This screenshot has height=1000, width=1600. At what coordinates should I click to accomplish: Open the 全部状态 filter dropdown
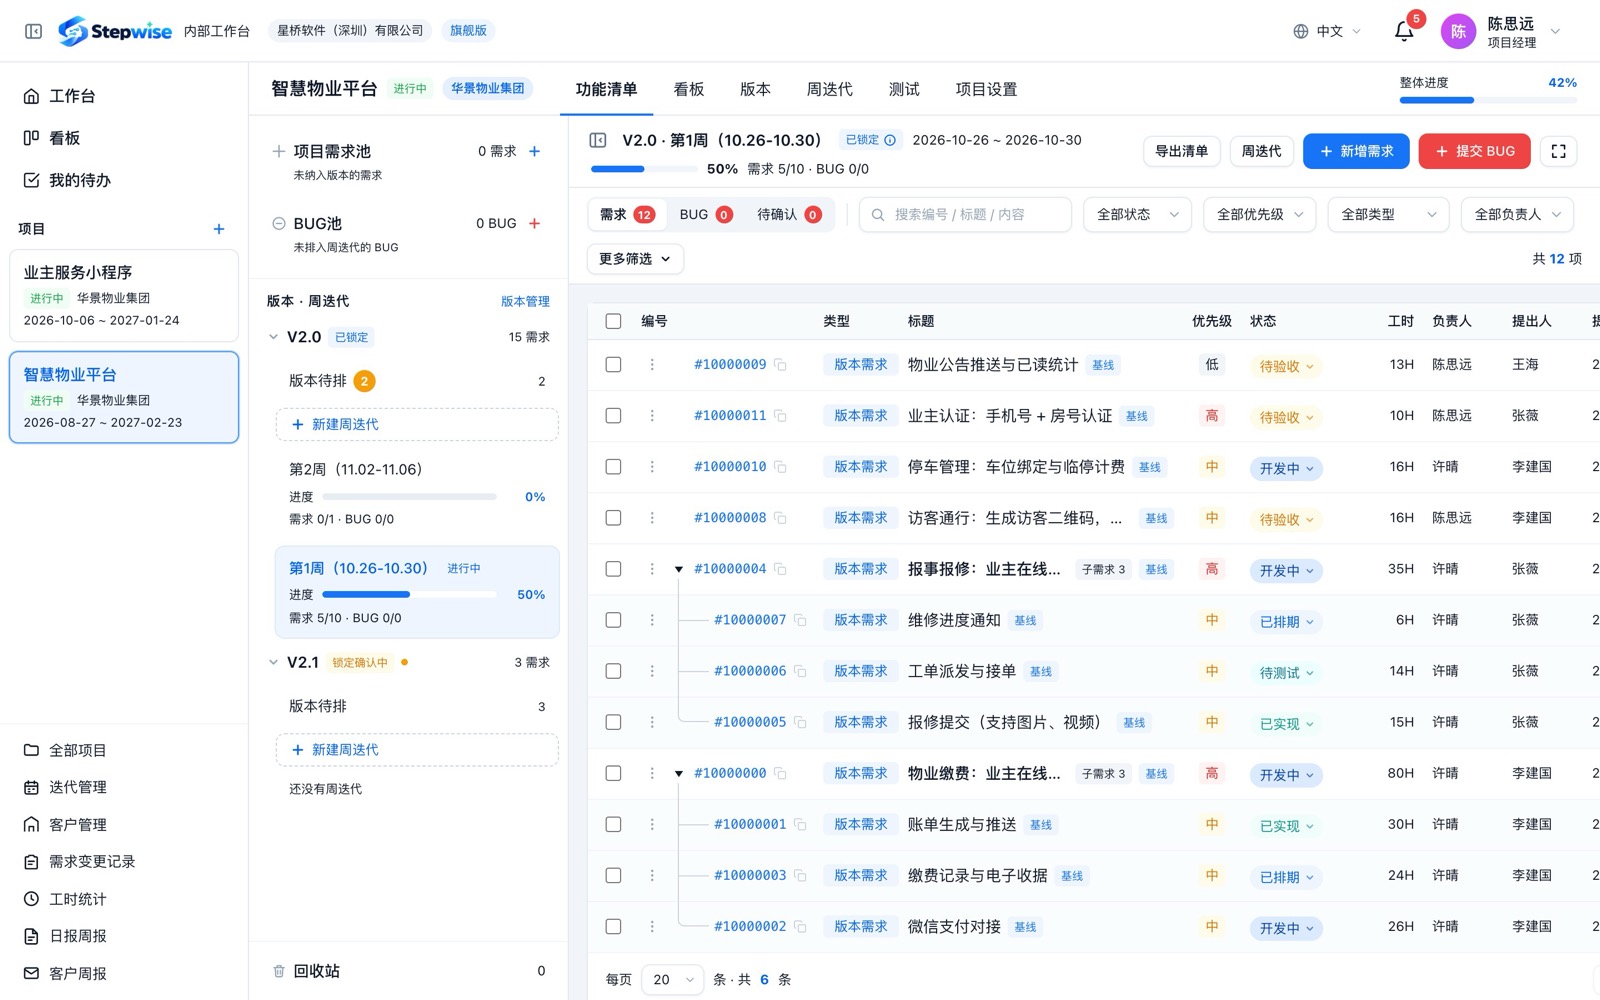click(x=1137, y=214)
